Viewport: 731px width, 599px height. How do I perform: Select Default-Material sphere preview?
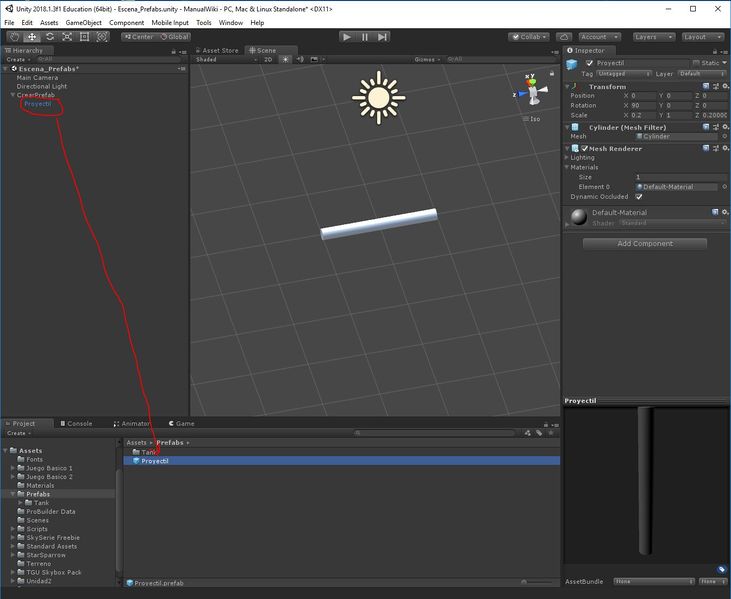tap(579, 217)
